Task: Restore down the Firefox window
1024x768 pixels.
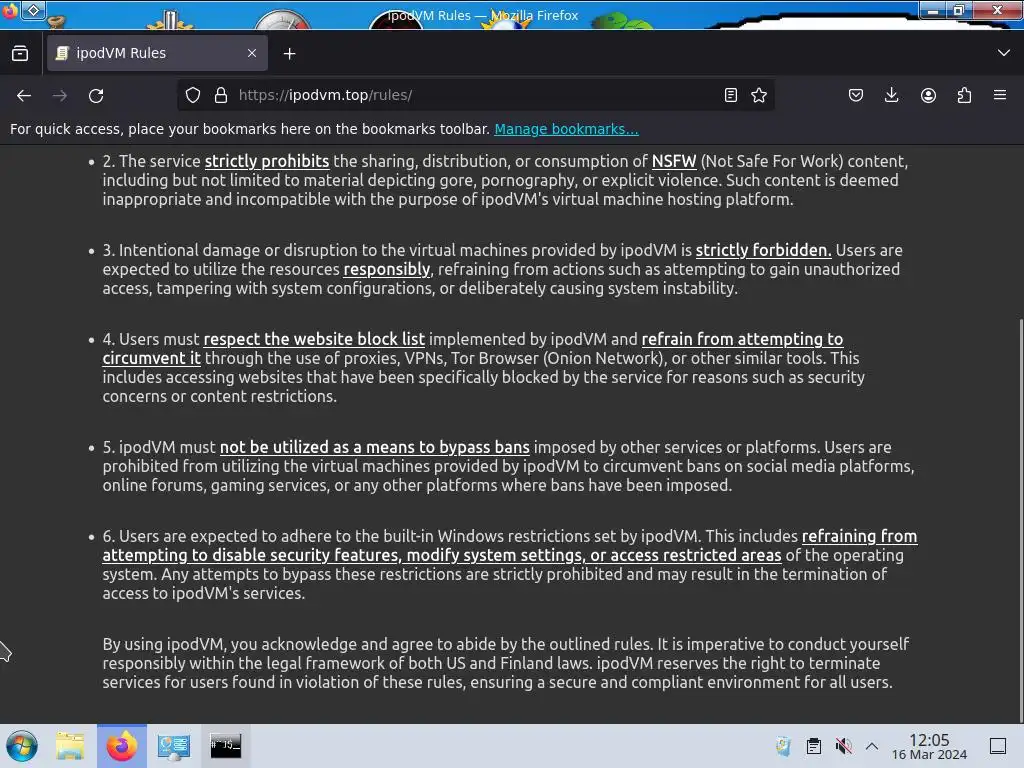Action: click(x=959, y=10)
